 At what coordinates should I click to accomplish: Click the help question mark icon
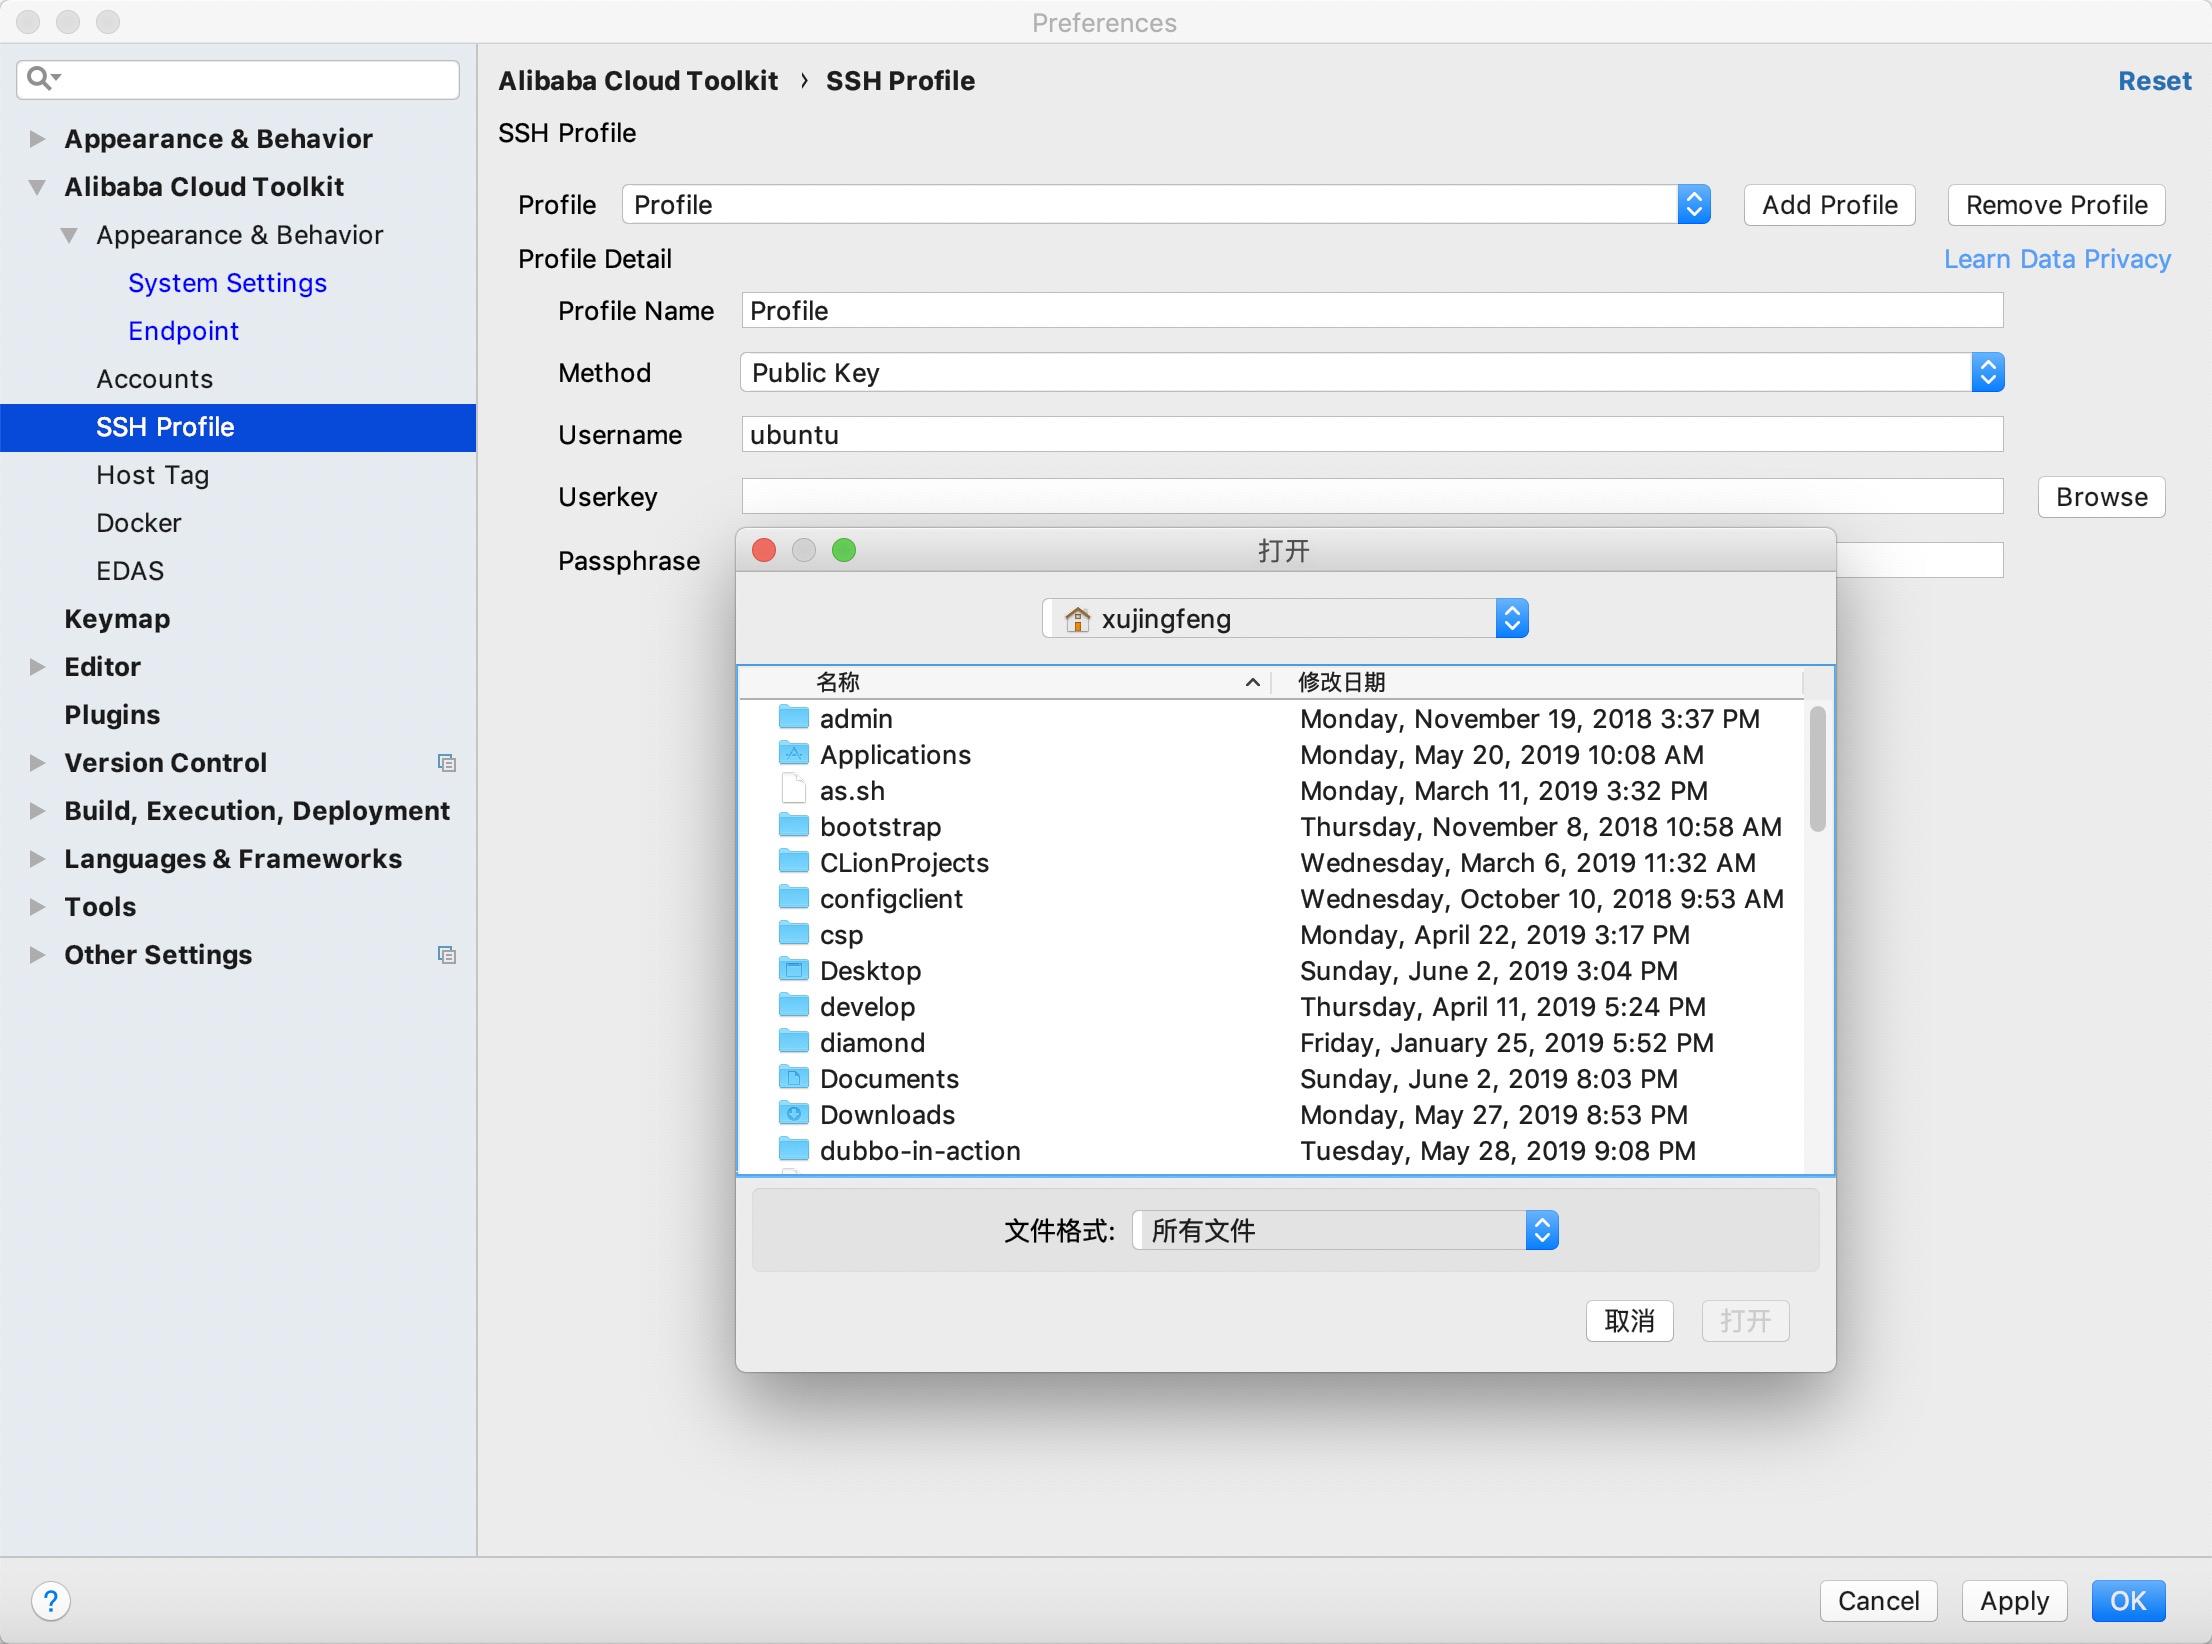[51, 1601]
